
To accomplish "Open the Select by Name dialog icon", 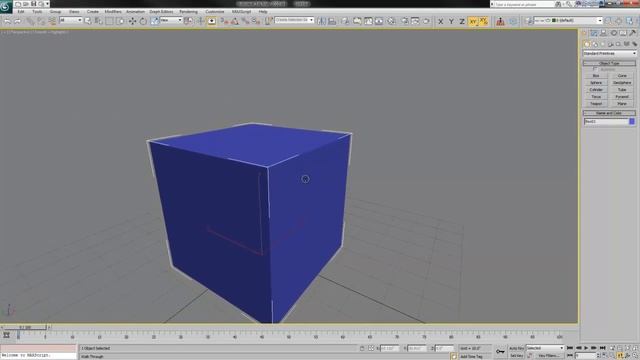I will point(98,21).
